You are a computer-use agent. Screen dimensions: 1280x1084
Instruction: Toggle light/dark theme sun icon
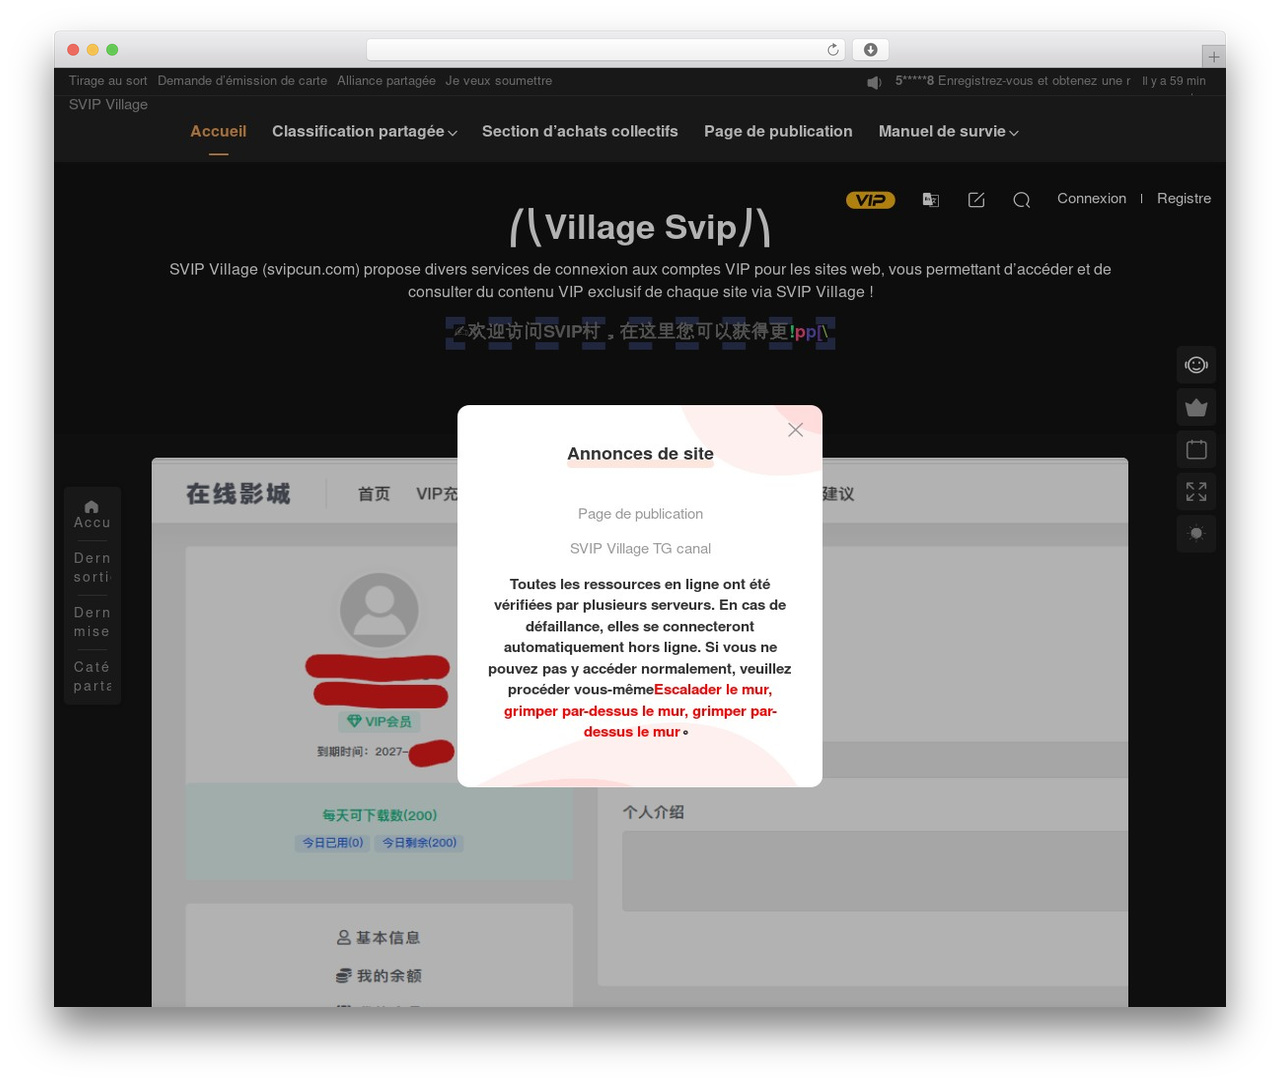click(x=1196, y=534)
